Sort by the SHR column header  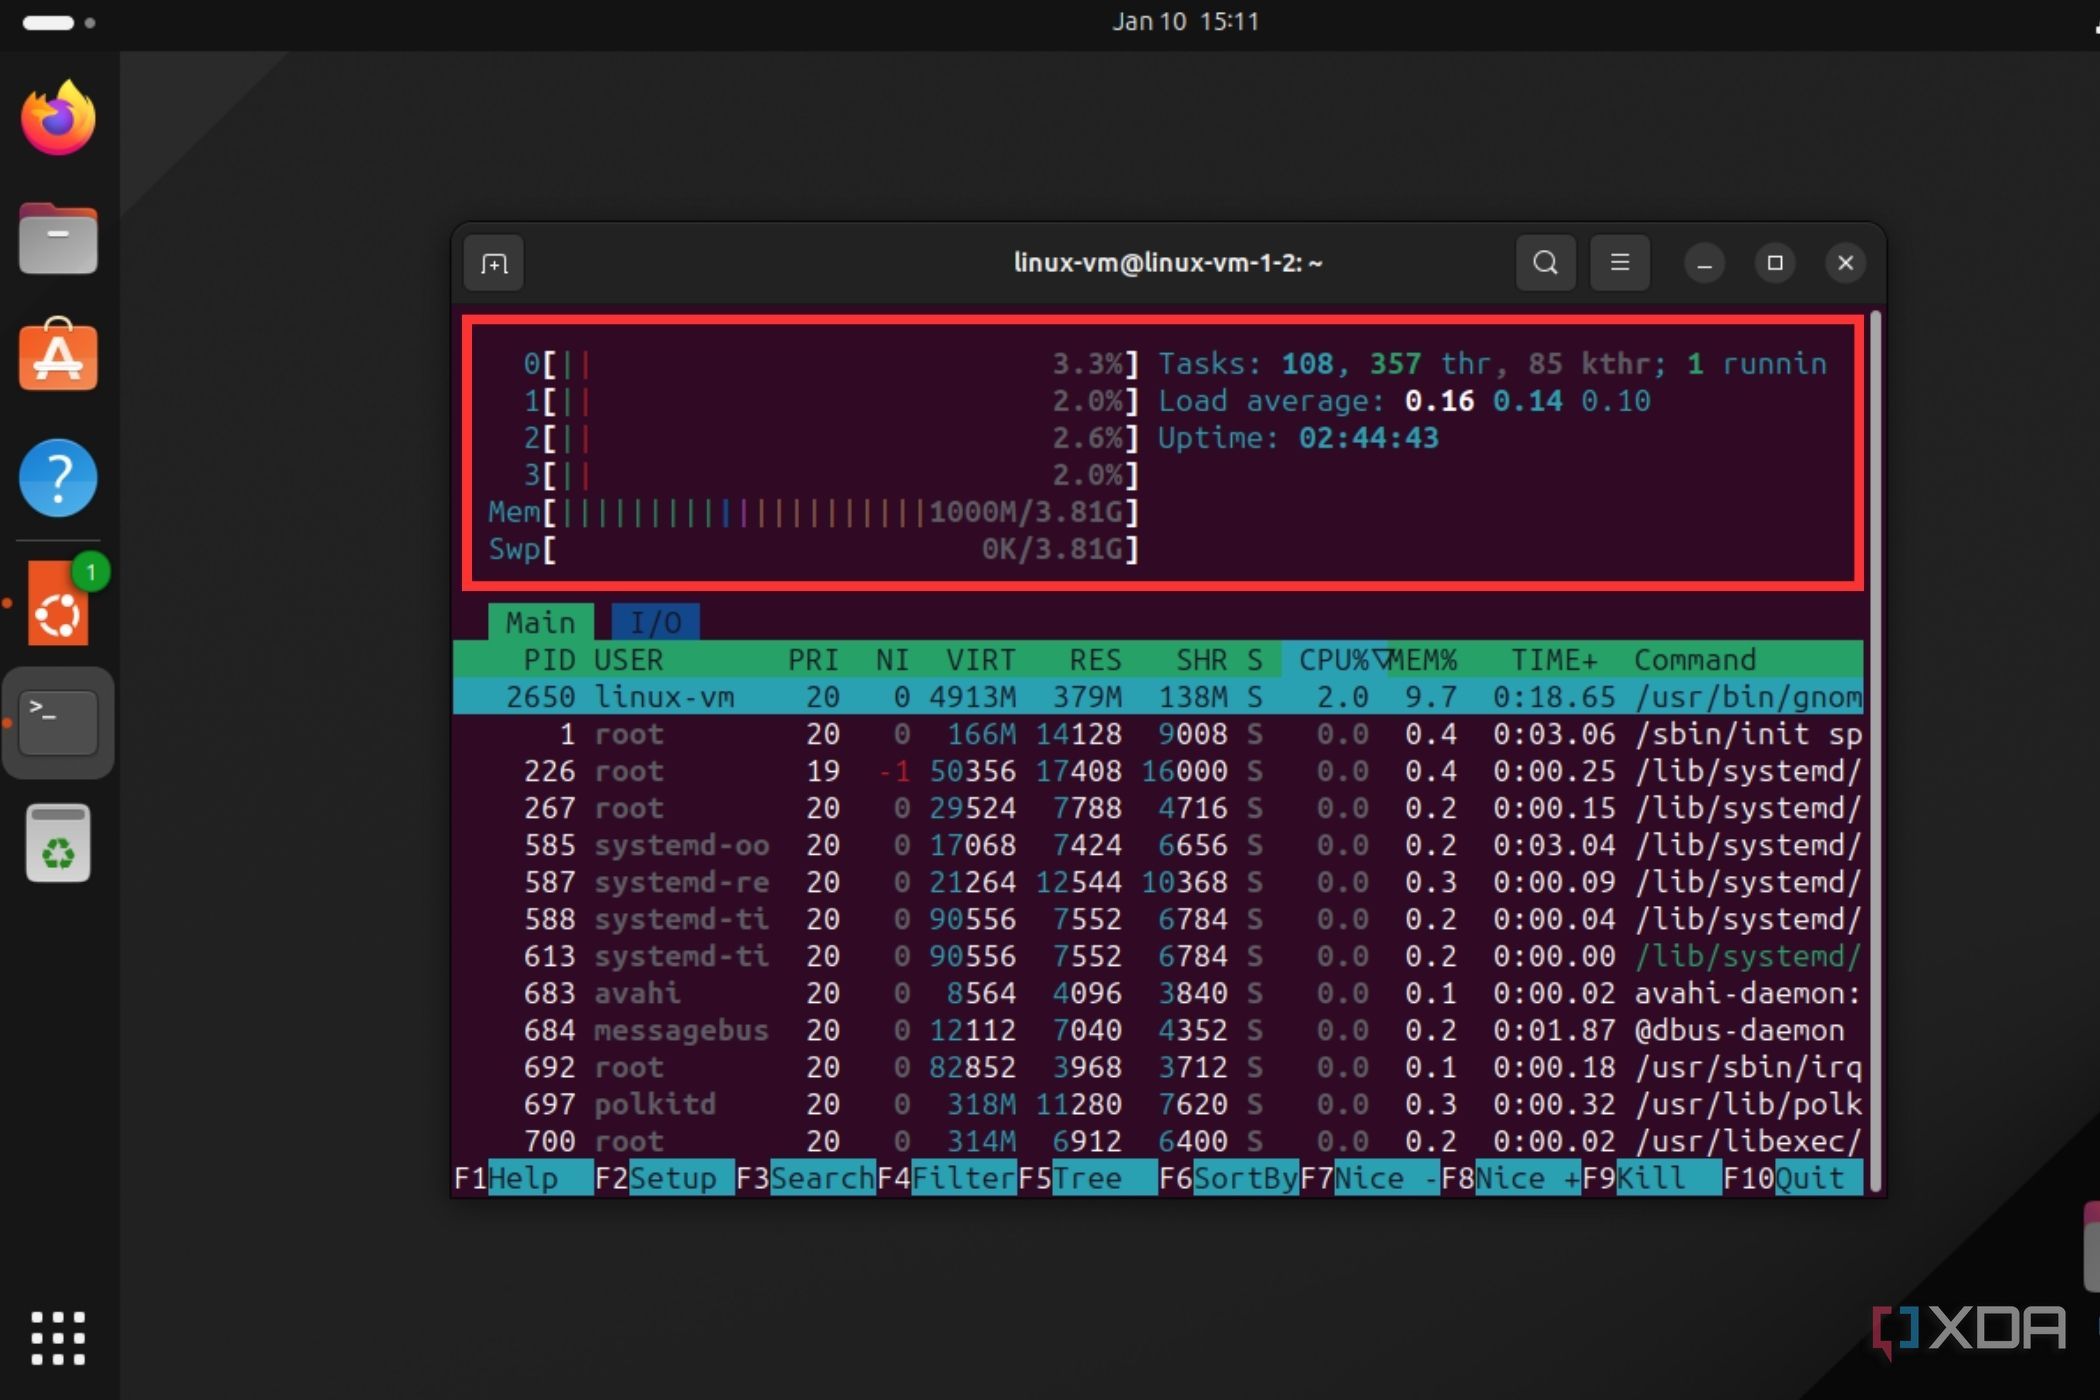tap(1201, 660)
